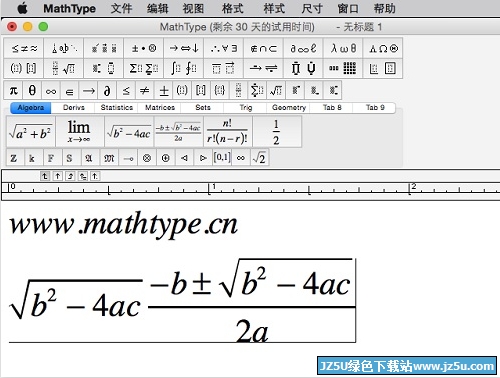The width and height of the screenshot is (500, 378).
Task: Insert the limit x→∞ expression
Action: coord(79,132)
